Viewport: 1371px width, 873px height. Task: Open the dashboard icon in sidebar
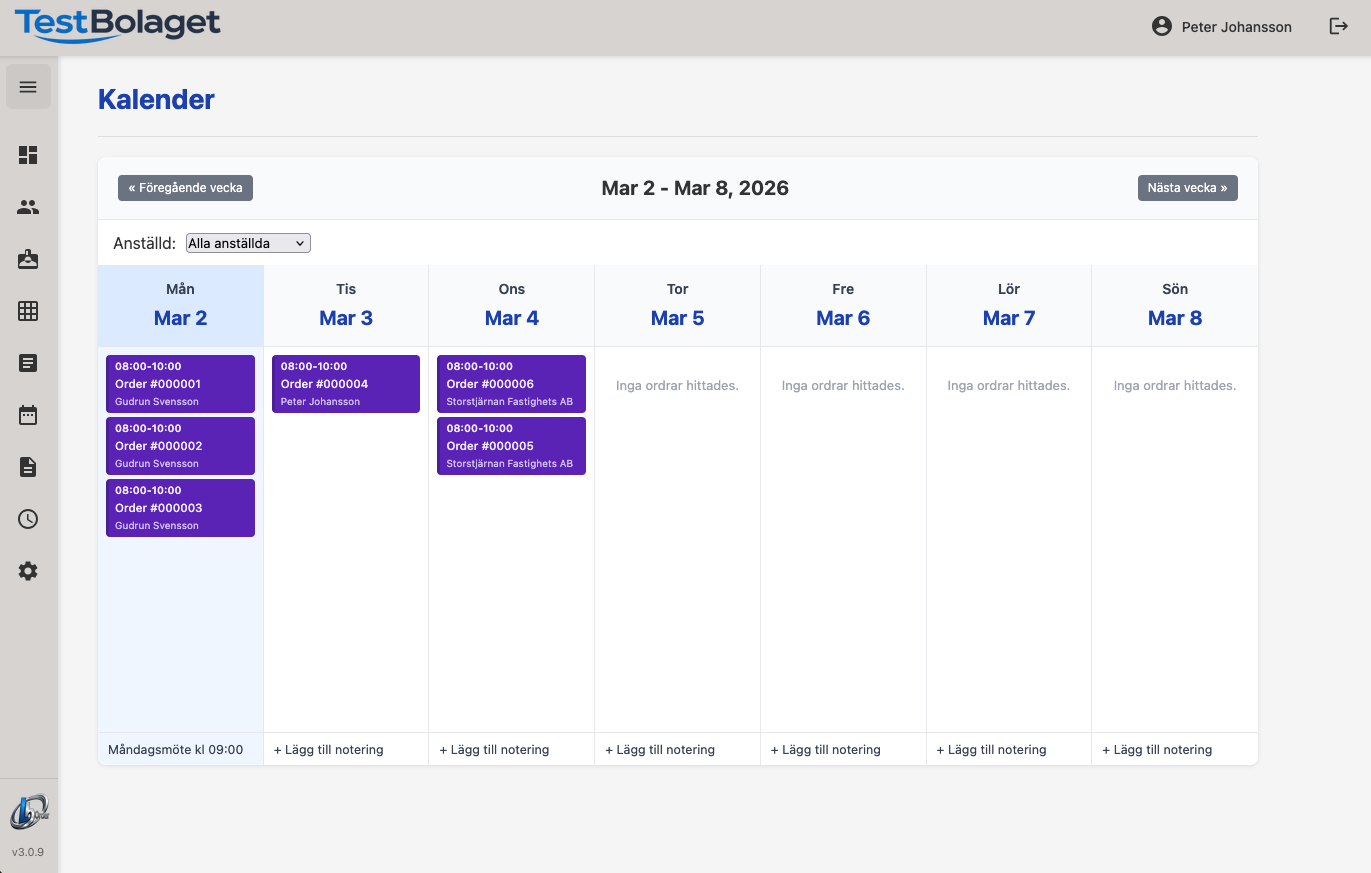(28, 155)
